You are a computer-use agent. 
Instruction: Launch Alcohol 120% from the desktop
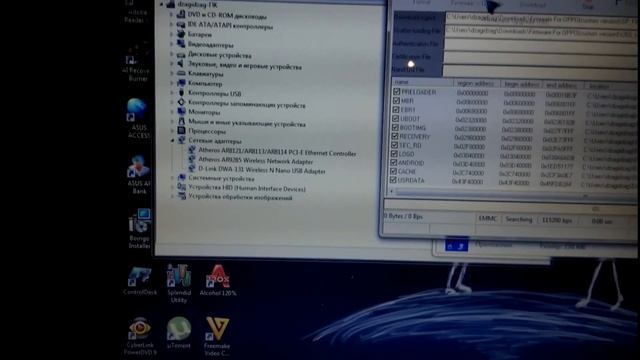(218, 280)
